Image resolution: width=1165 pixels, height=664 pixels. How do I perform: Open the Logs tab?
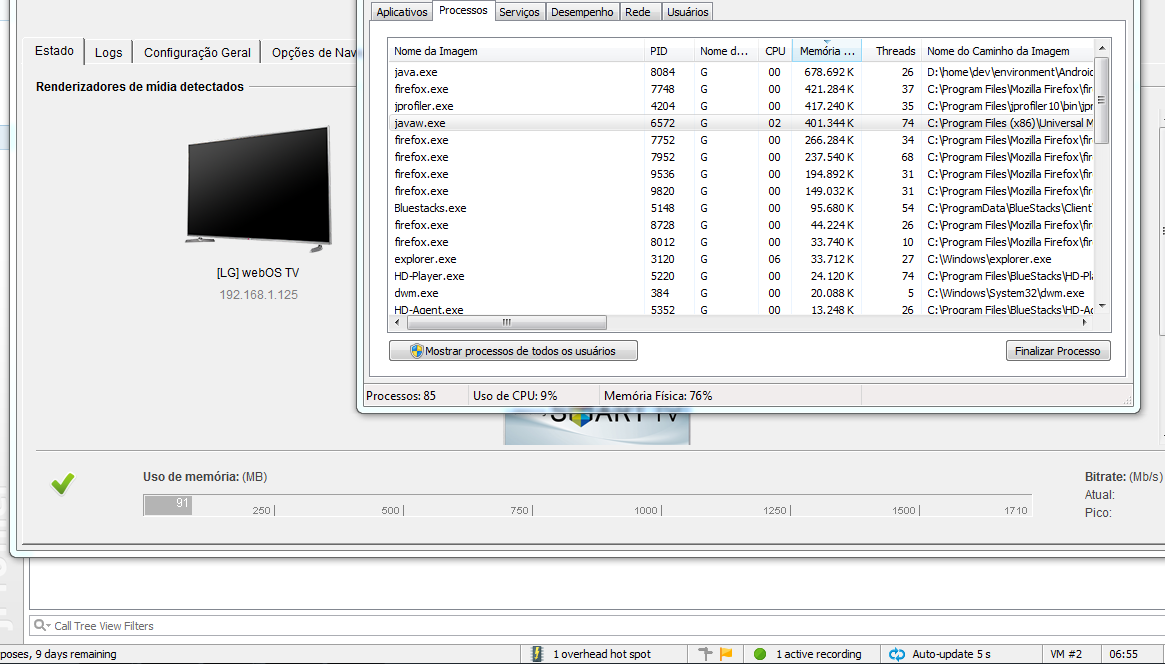pos(108,51)
